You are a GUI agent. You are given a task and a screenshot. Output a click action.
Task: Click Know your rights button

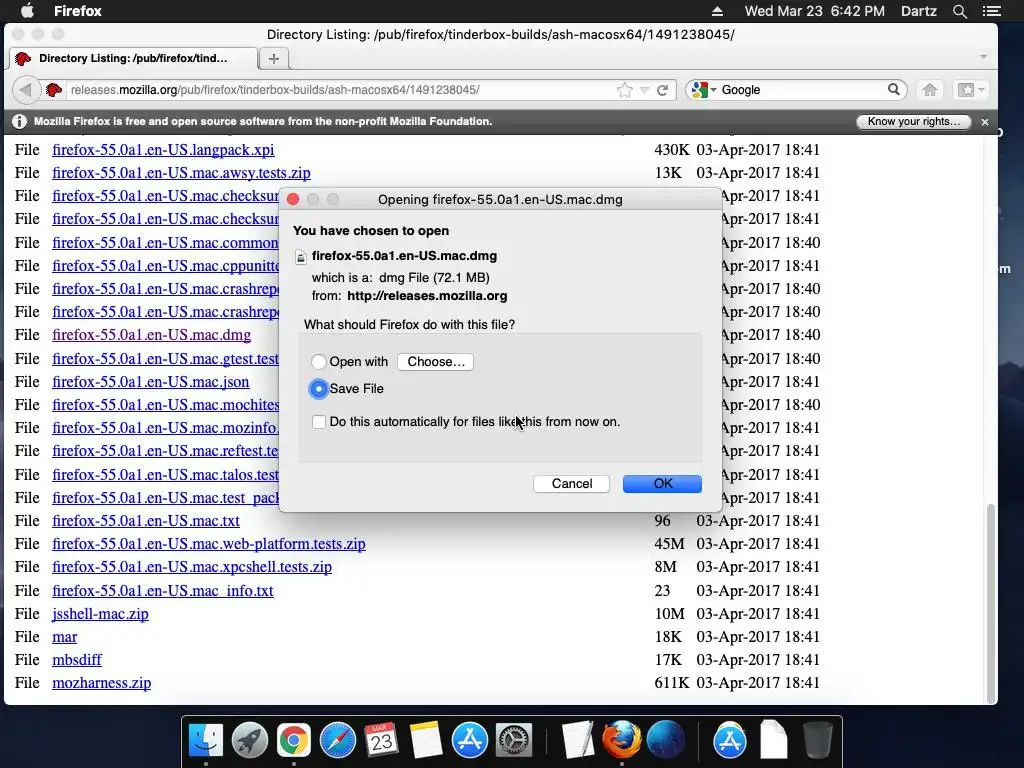914,121
